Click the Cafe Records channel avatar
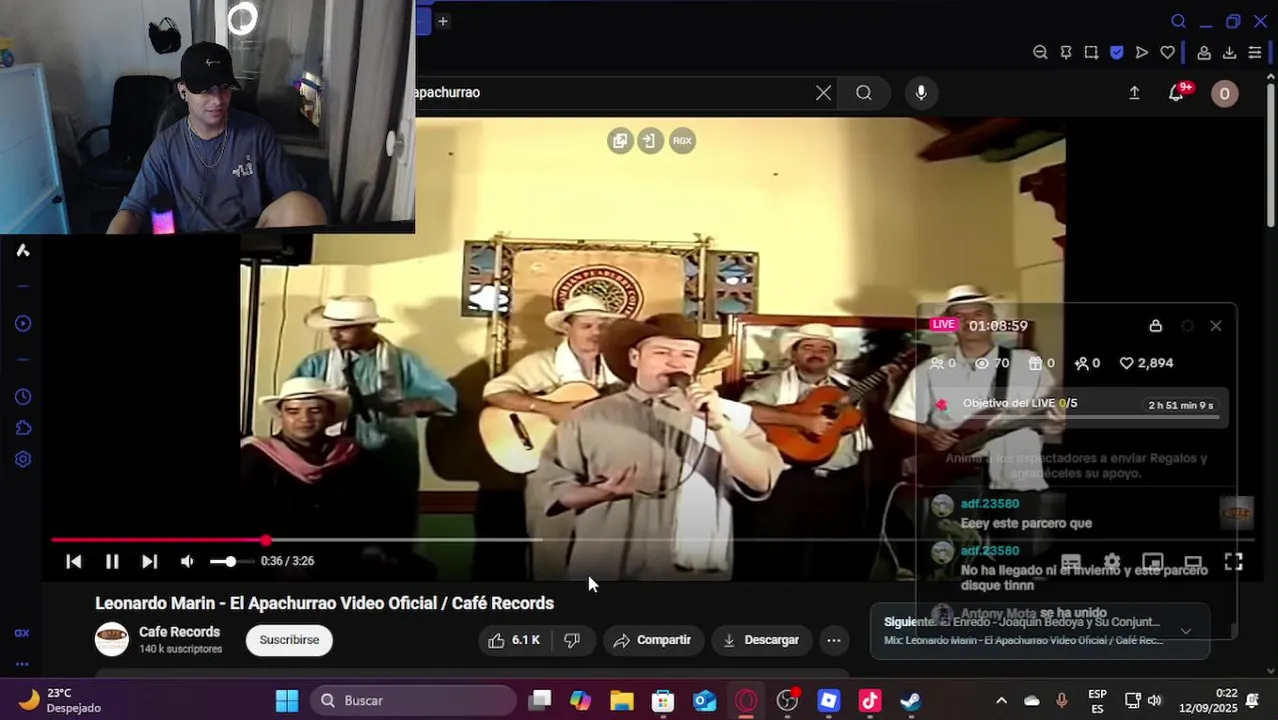Viewport: 1278px width, 720px height. point(112,640)
